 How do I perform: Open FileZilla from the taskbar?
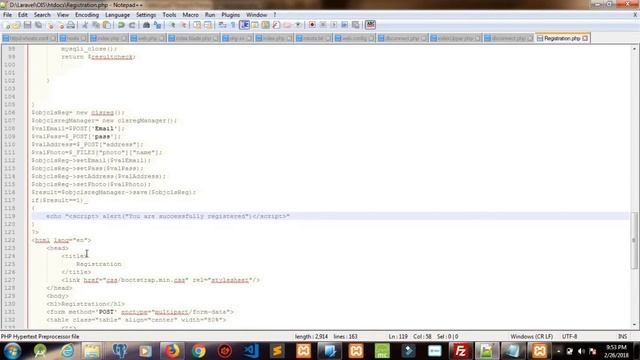(x=460, y=351)
